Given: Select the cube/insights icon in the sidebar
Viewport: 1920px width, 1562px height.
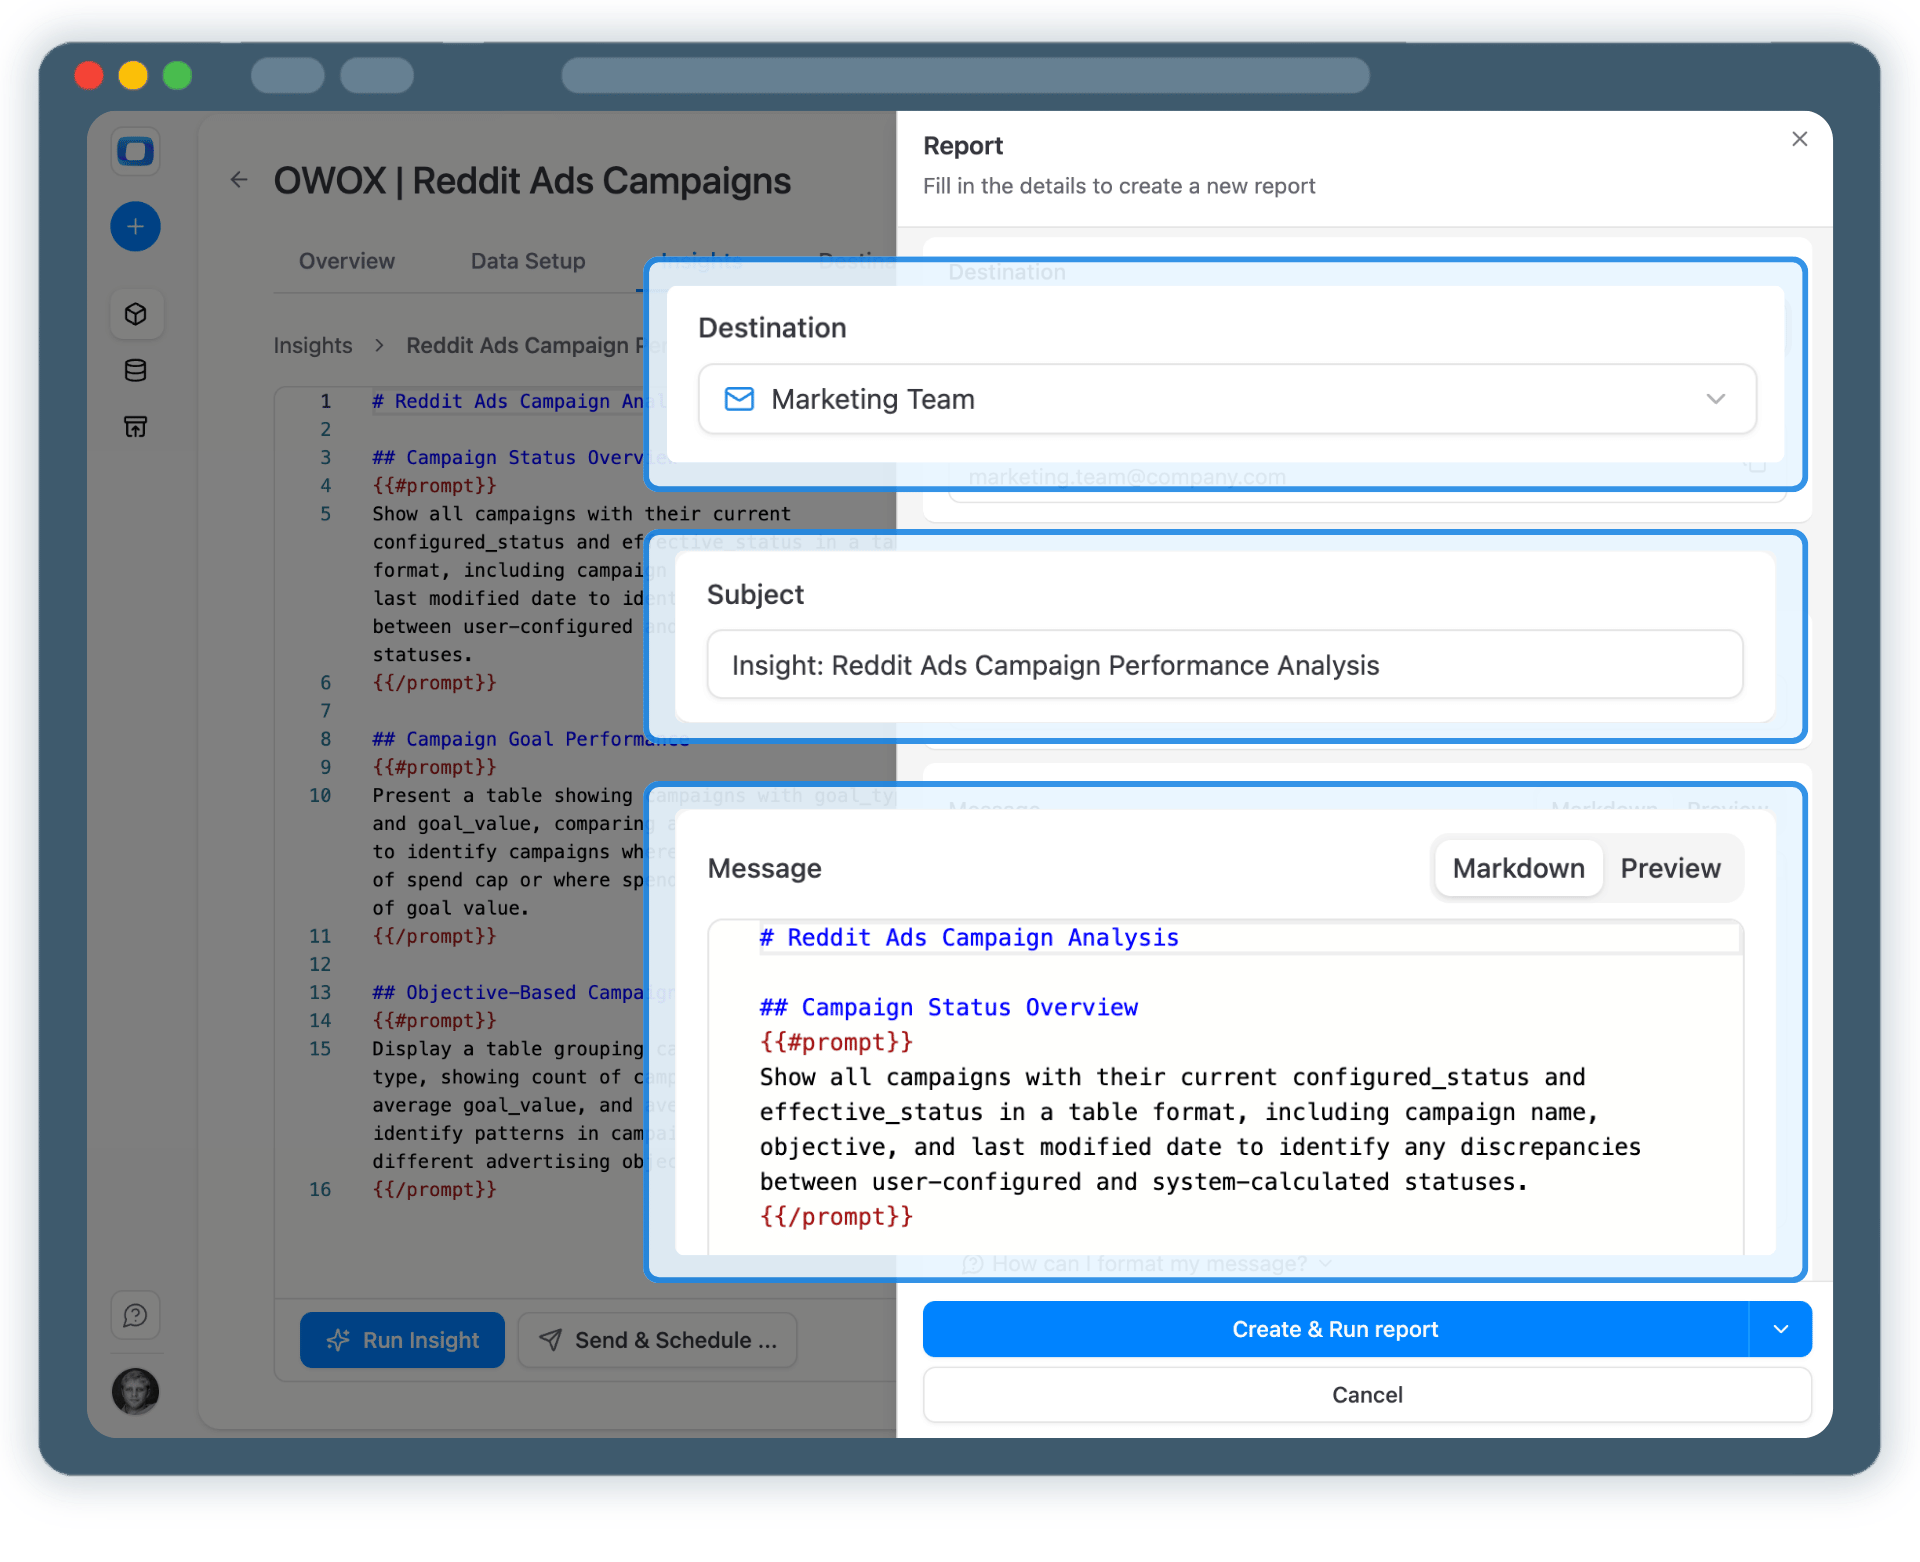Looking at the screenshot, I should point(135,314).
